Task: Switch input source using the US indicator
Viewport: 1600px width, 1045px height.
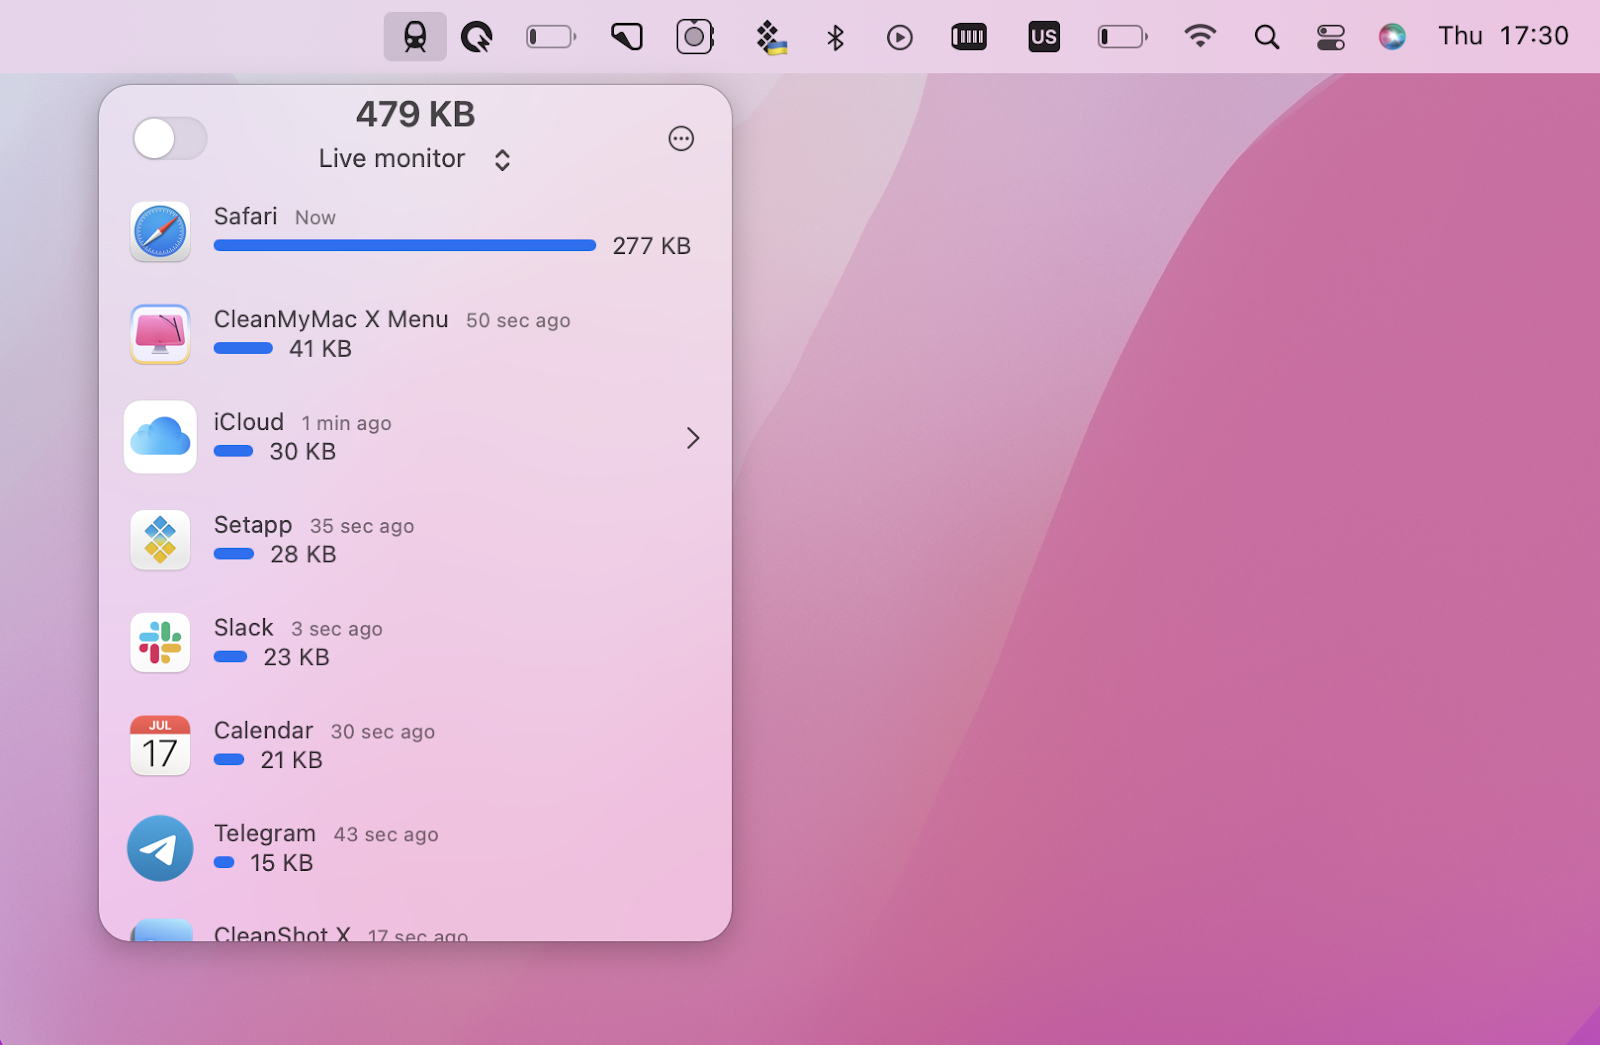Action: 1043,37
